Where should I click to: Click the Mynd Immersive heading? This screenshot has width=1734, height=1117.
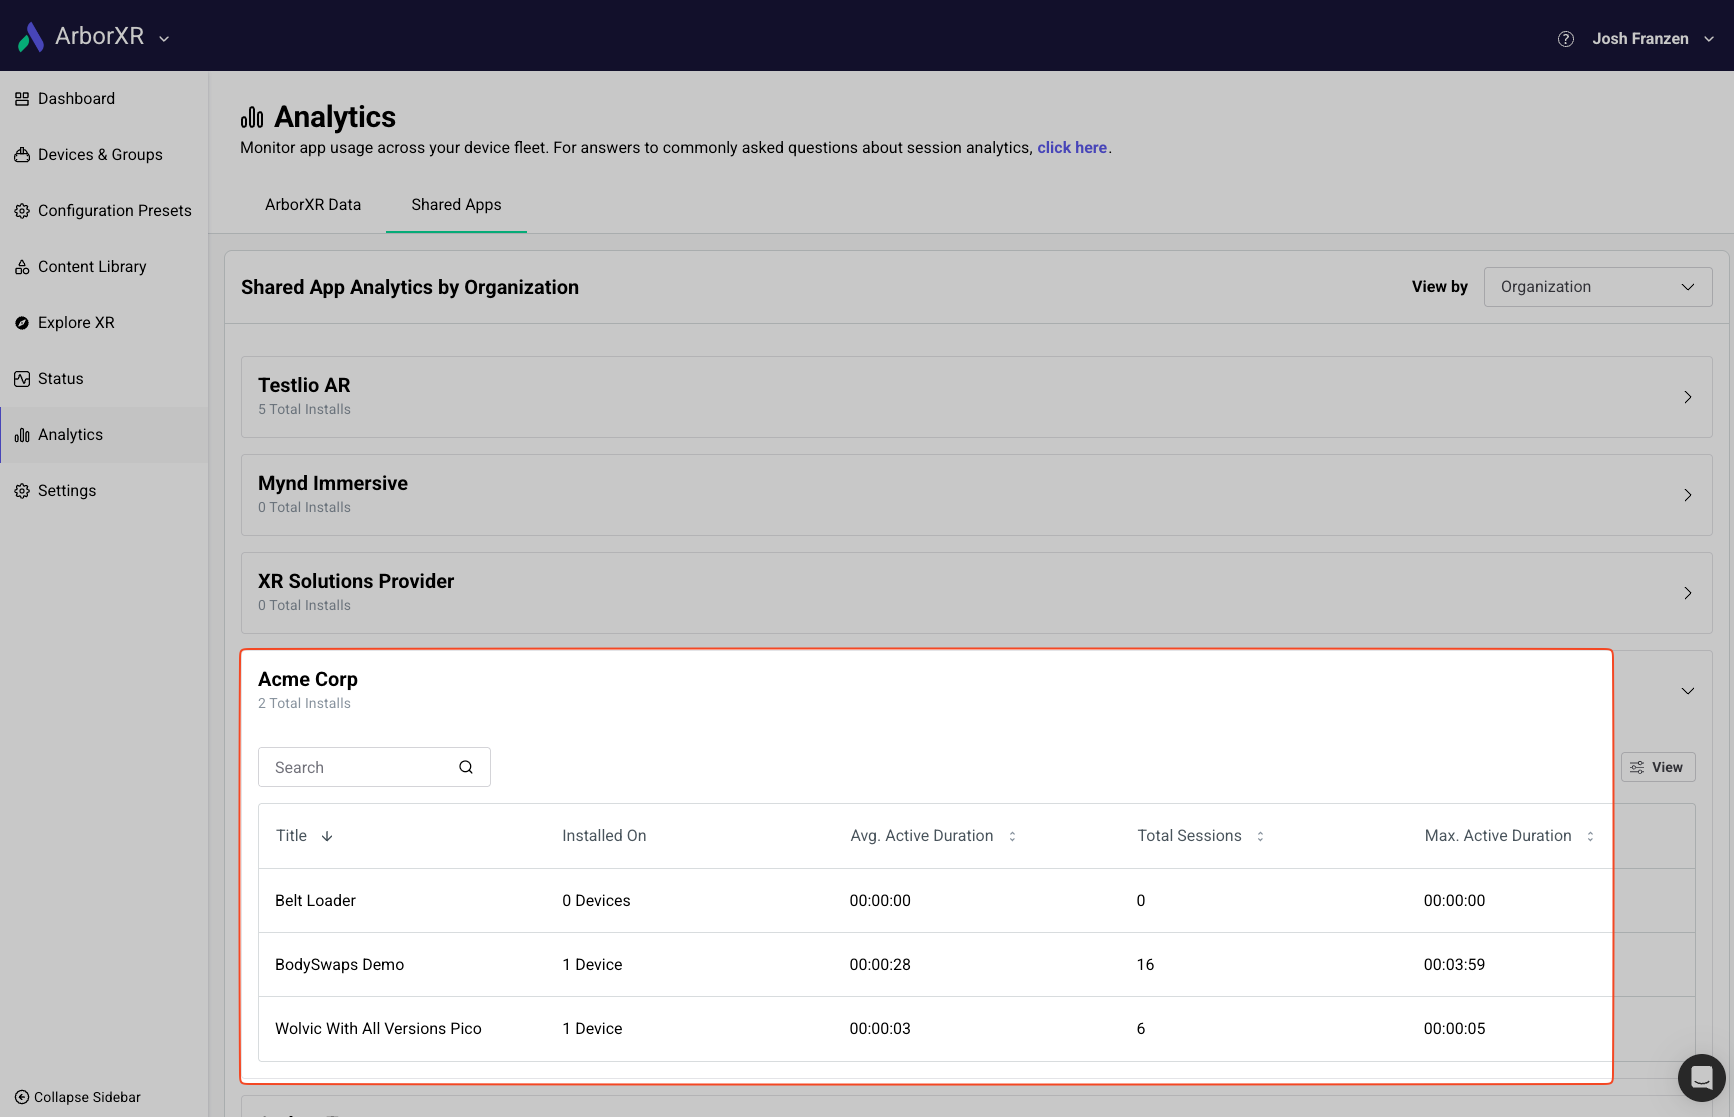coord(333,483)
